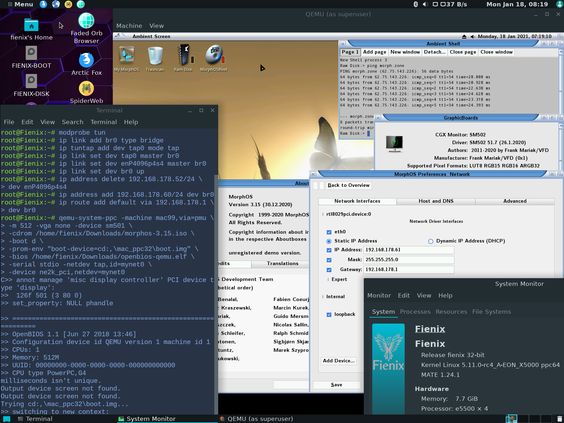Select Dynamic IP Address (DHCP) radio button

431,241
